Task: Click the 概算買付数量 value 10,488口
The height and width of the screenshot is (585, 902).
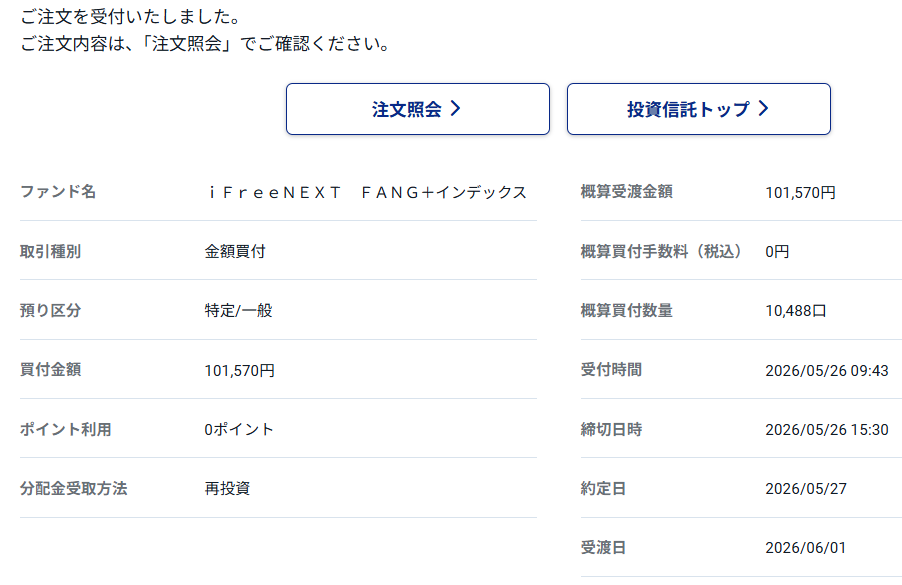Action: pos(796,311)
